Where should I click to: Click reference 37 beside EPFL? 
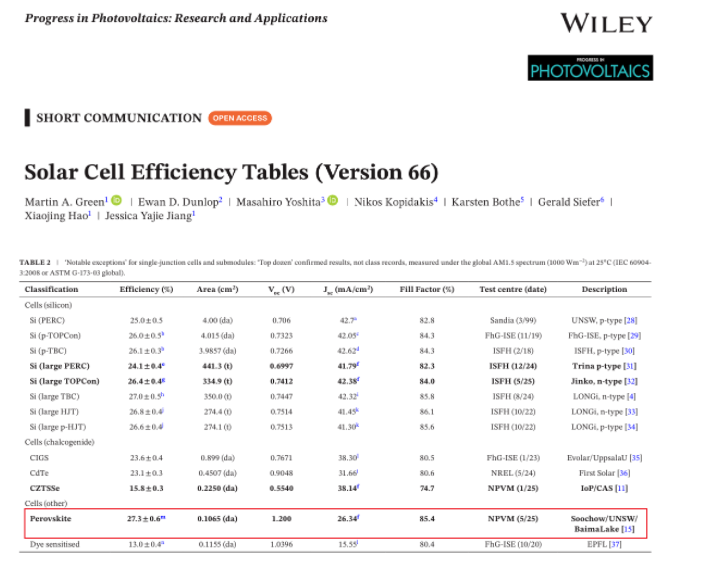616,544
